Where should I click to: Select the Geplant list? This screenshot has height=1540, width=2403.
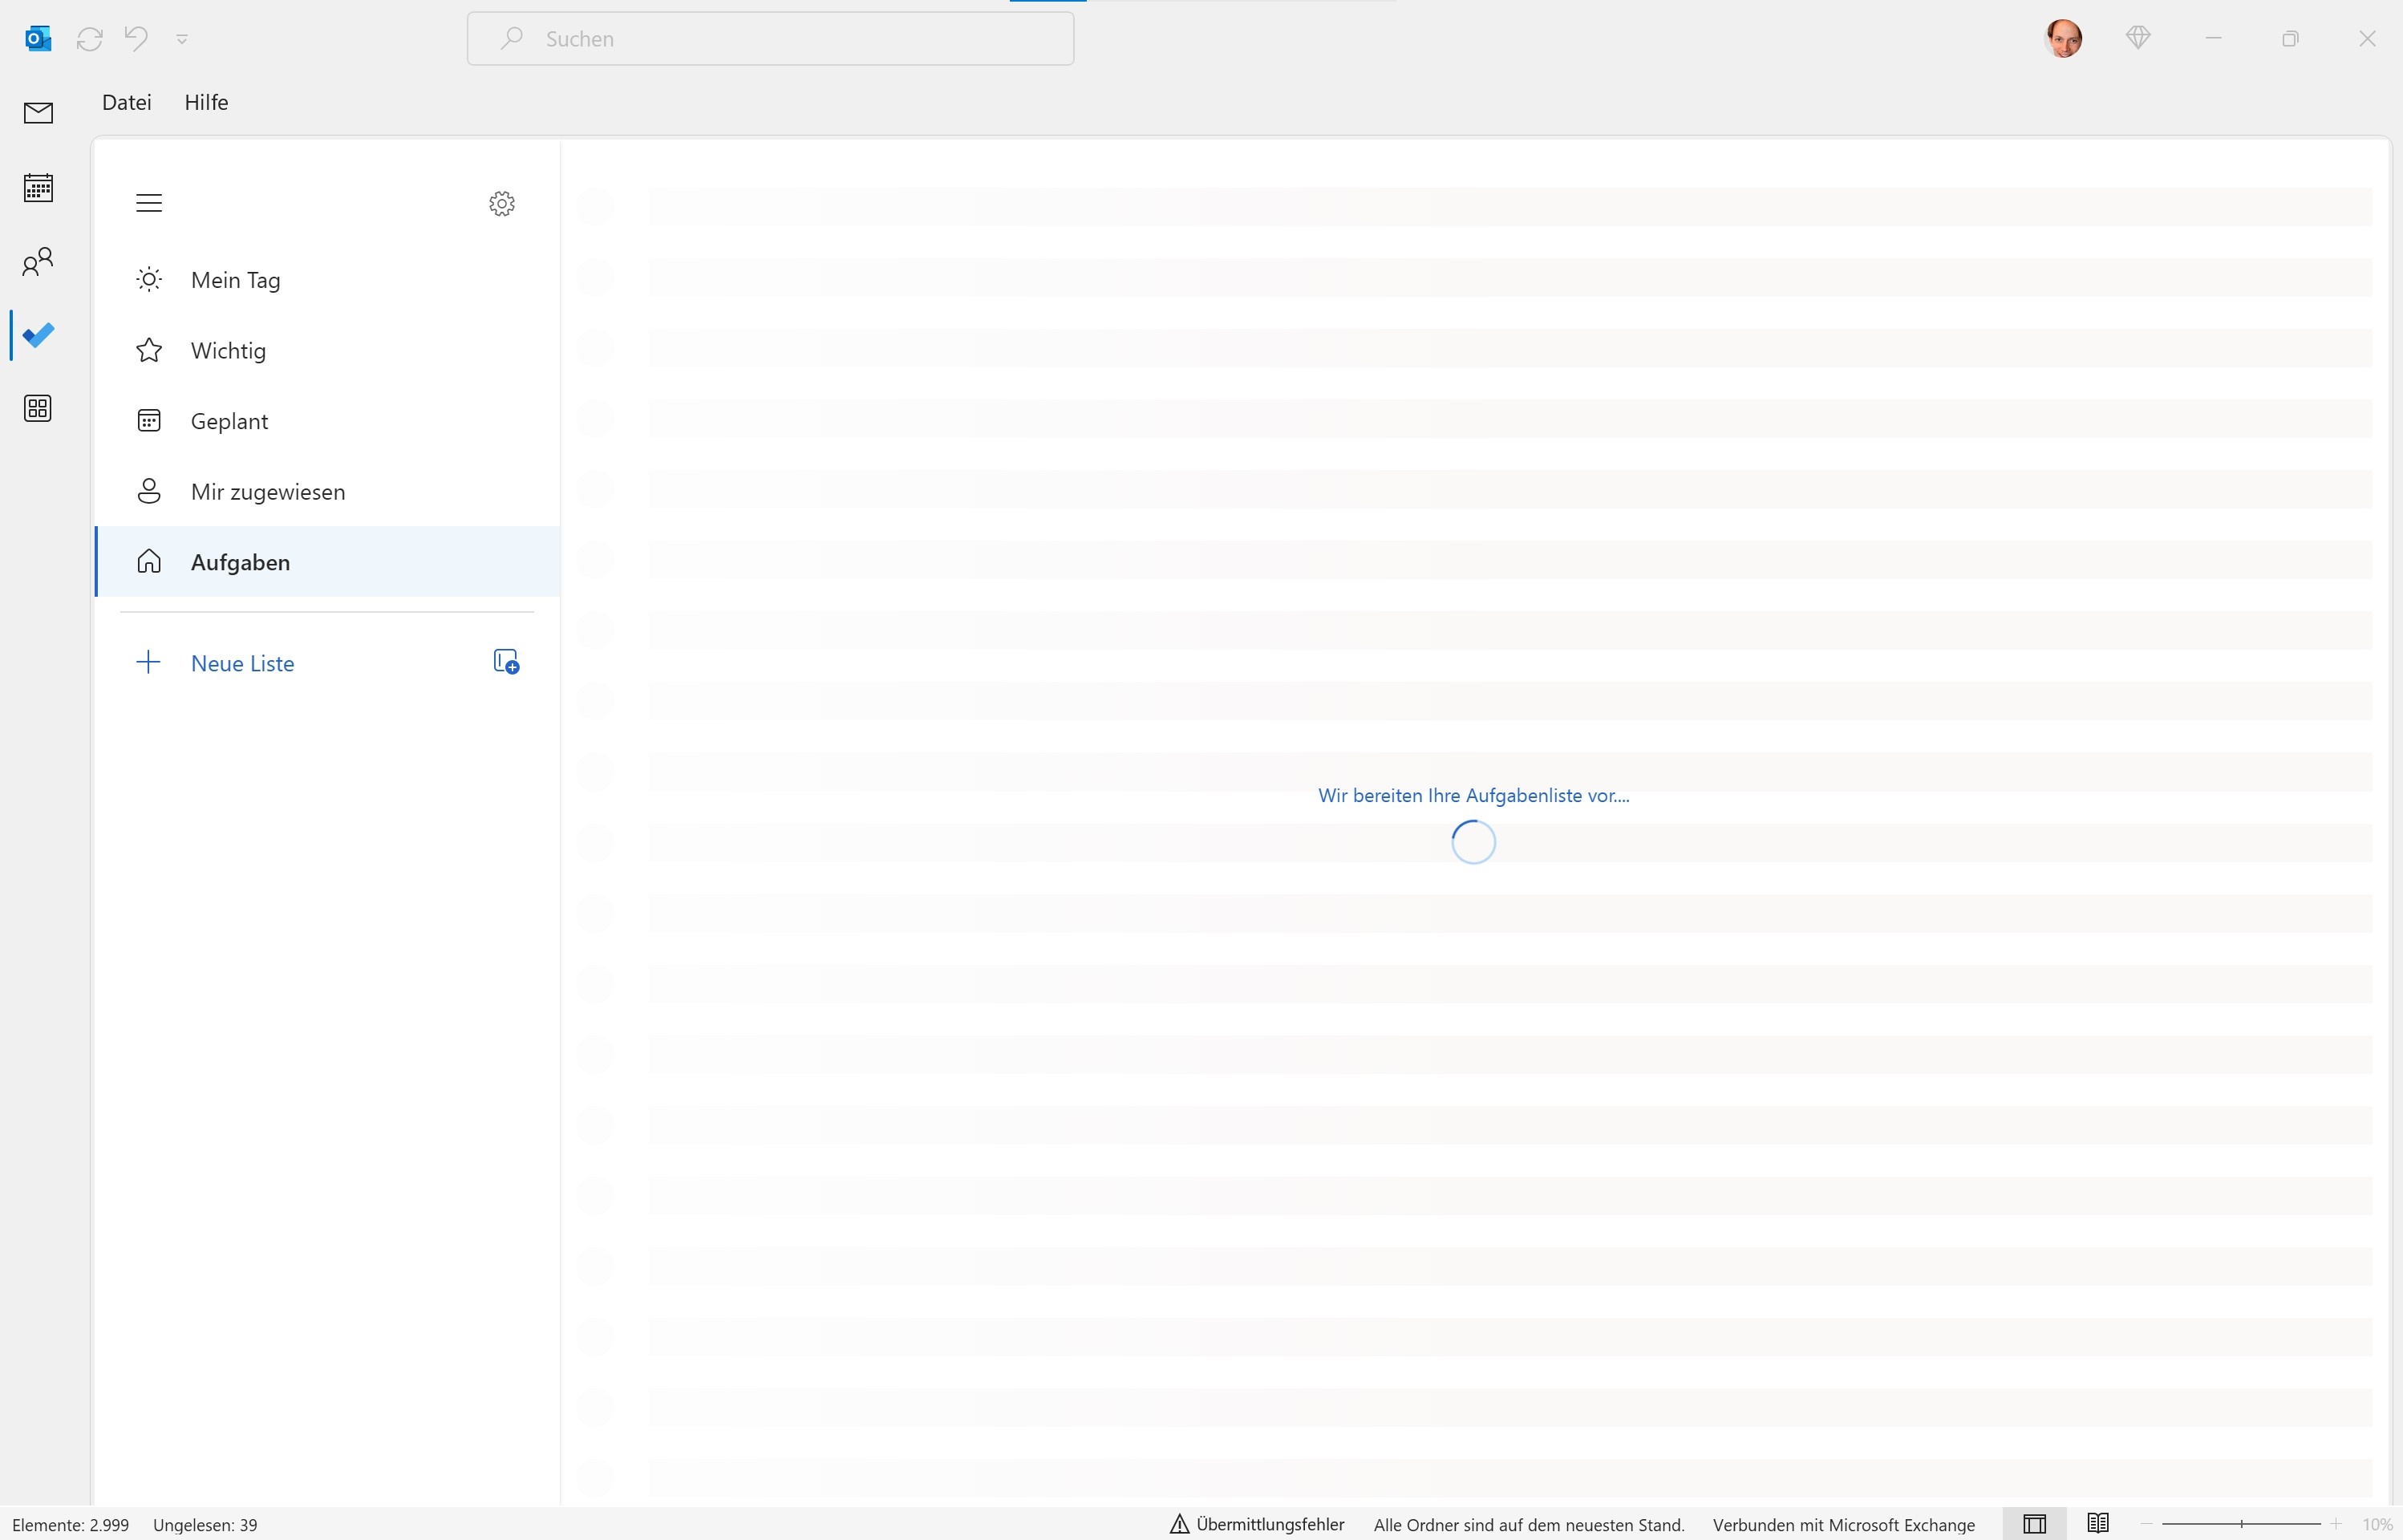(x=328, y=421)
